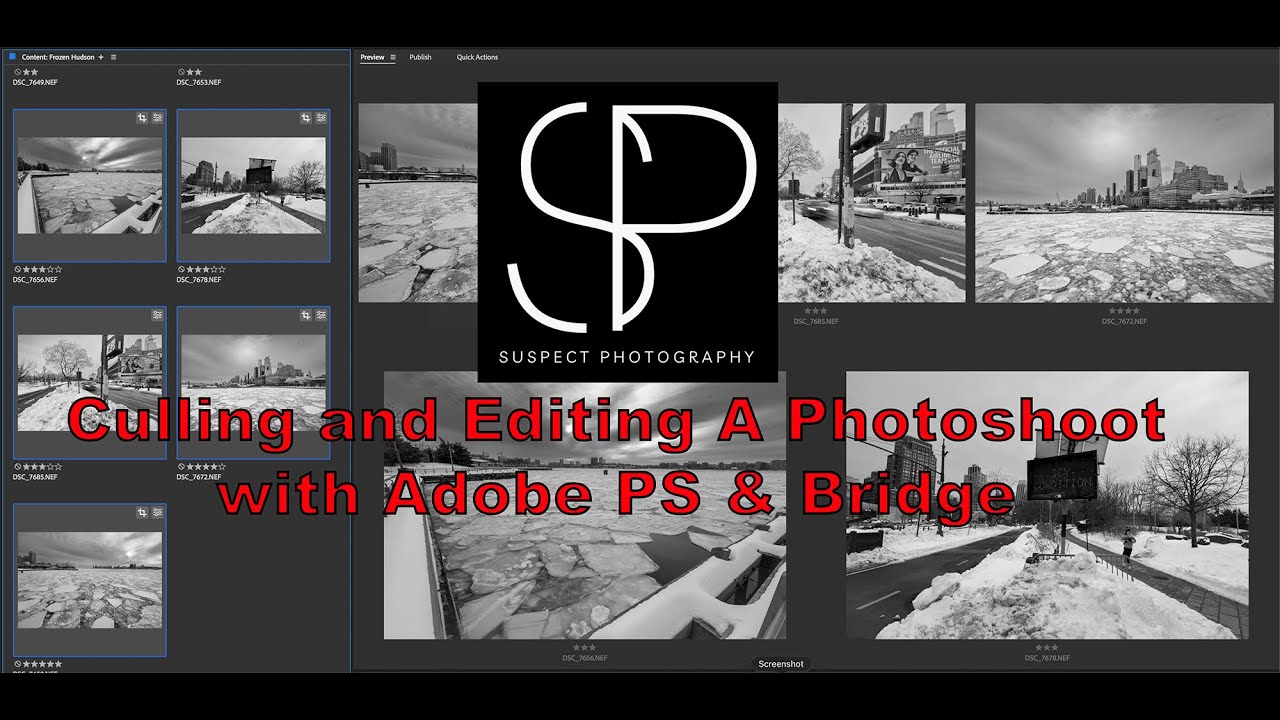Click the reject icon beside the five-star rating

pos(16,664)
